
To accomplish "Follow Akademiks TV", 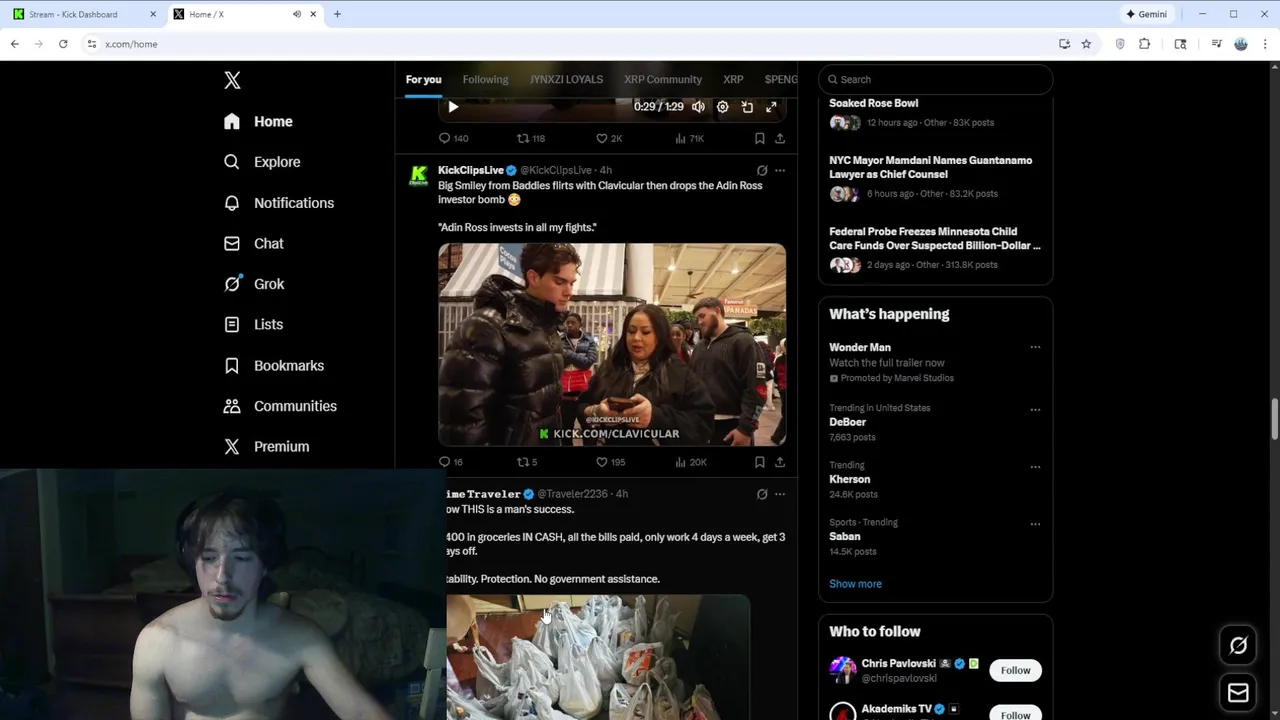I will 1015,714.
